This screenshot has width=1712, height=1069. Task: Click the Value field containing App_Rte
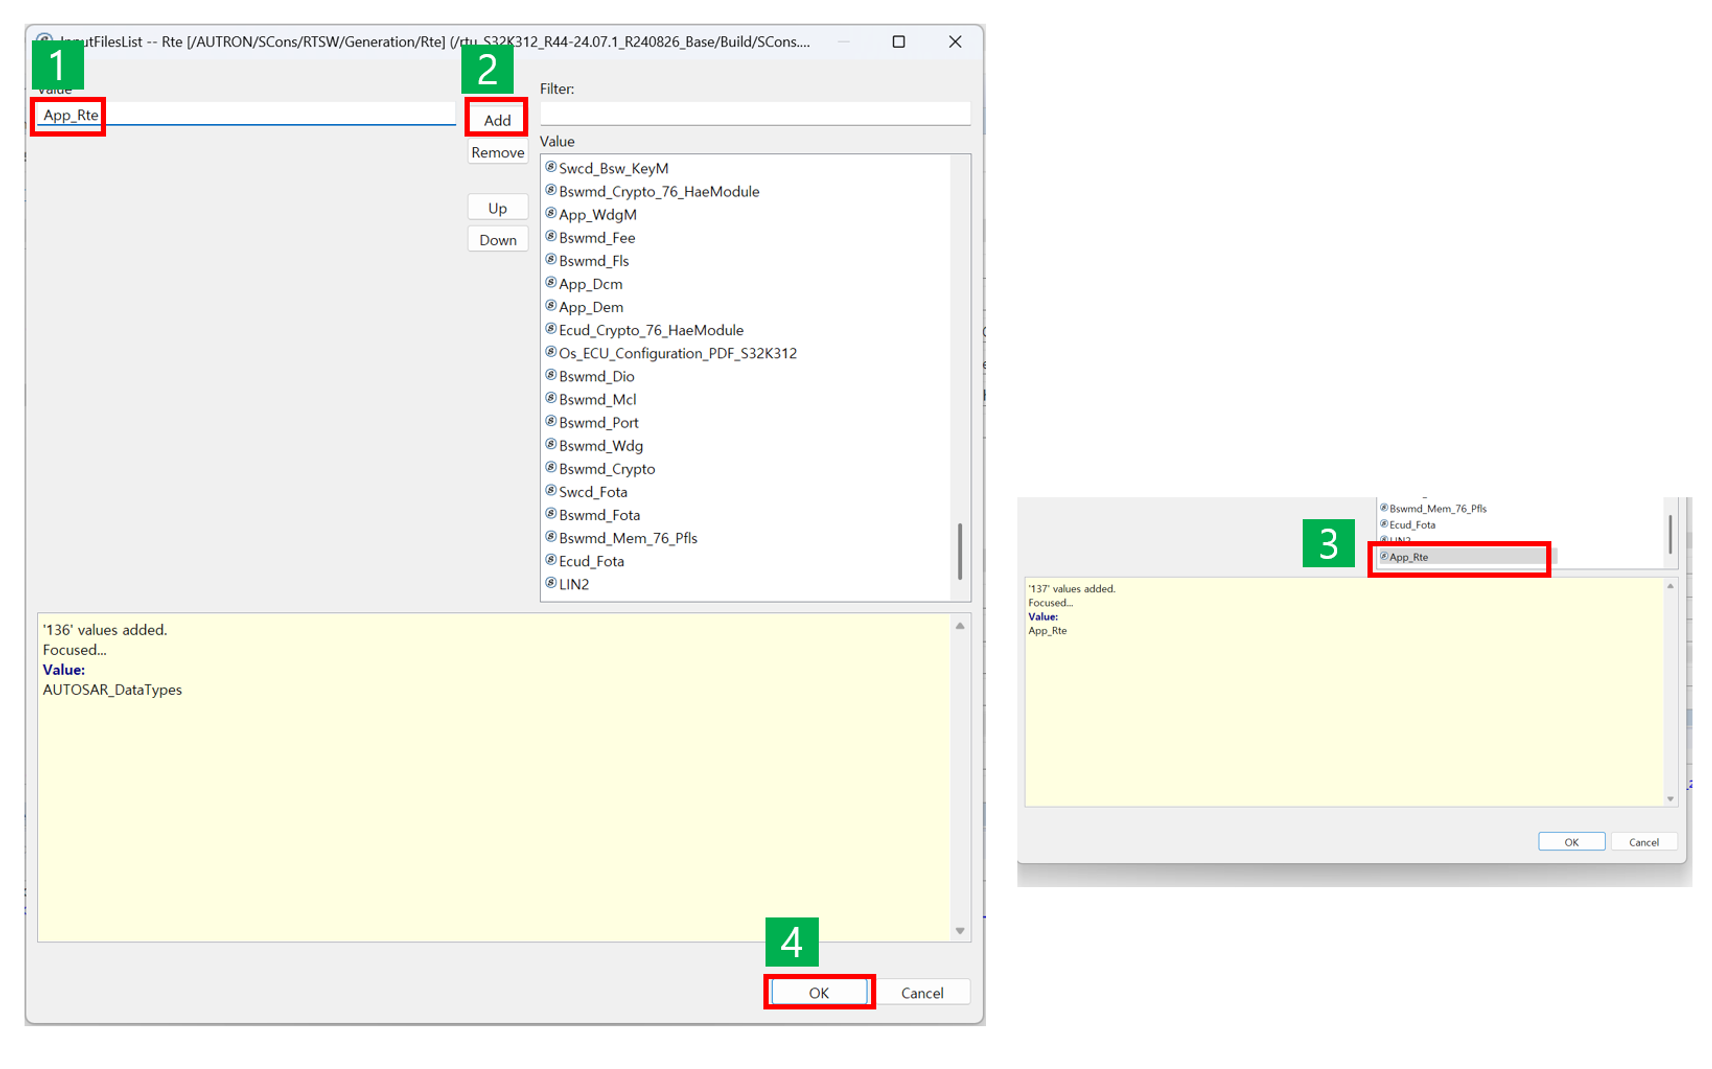pos(245,115)
